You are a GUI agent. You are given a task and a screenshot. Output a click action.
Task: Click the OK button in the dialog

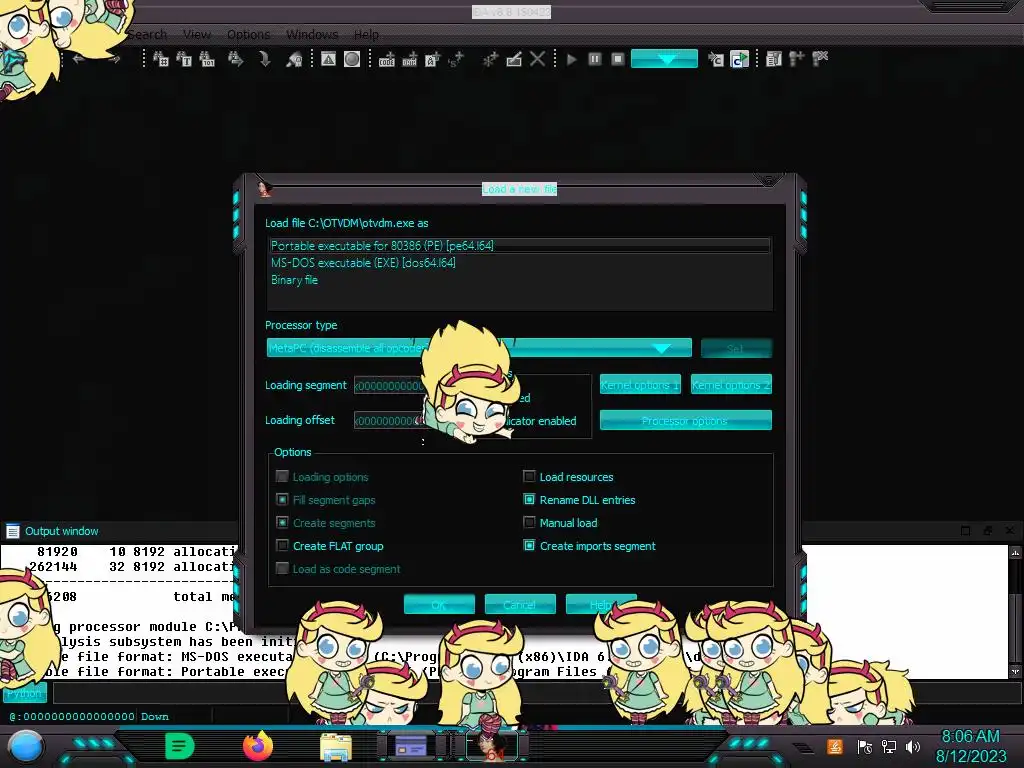pos(439,604)
